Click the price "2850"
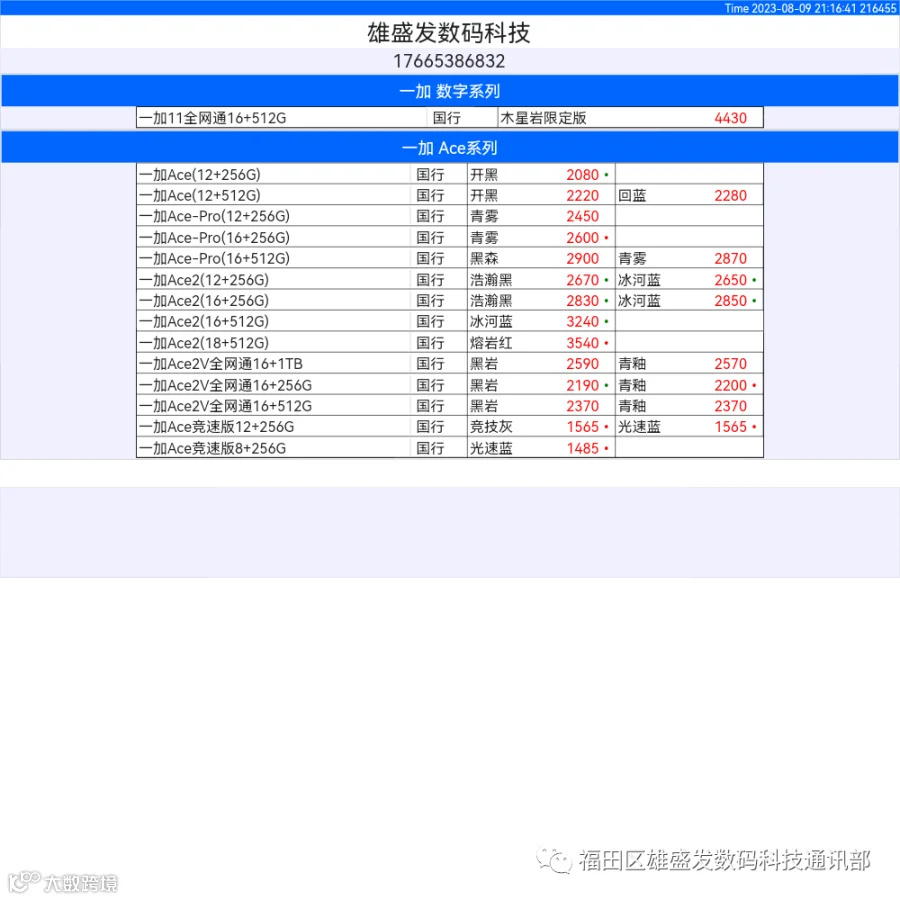This screenshot has height=900, width=900. tap(730, 301)
